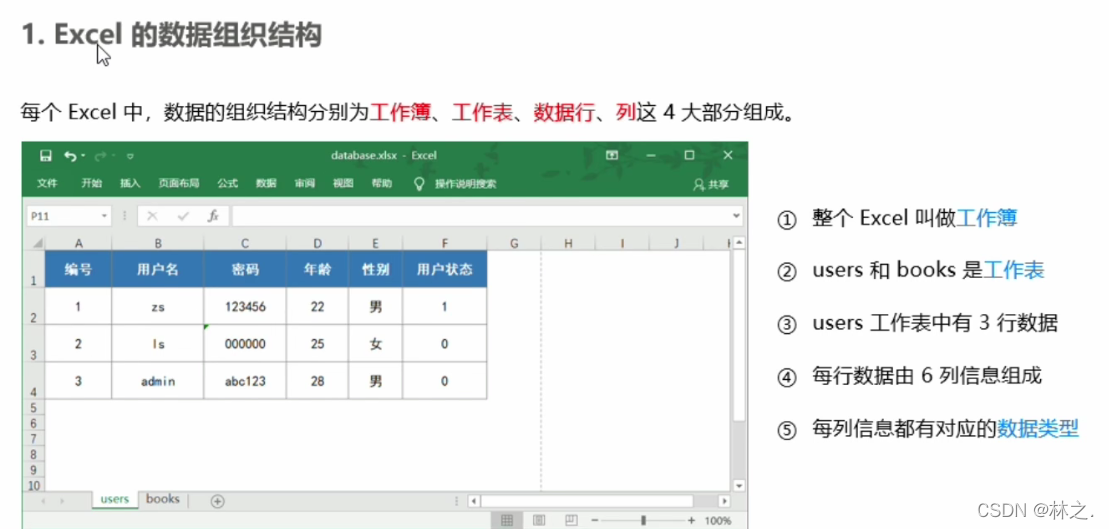
Task: Switch to Normal view icon
Action: point(507,521)
